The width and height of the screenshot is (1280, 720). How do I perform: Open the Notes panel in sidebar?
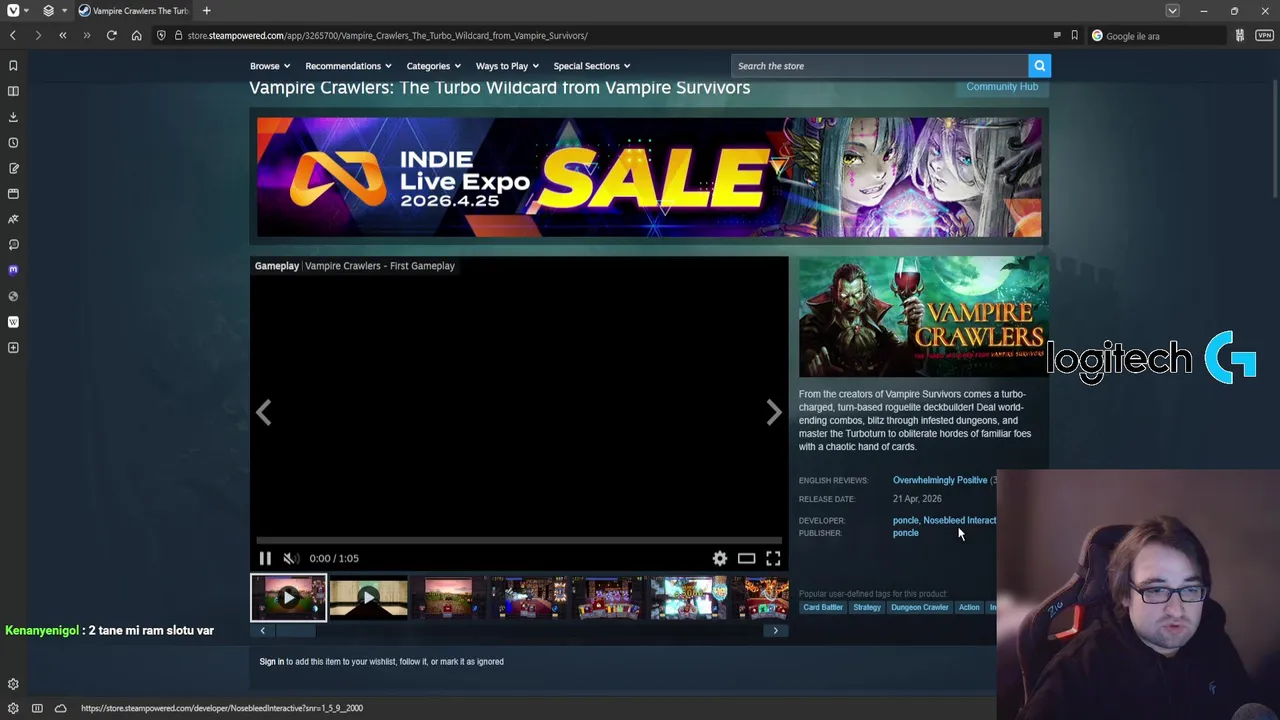click(13, 168)
